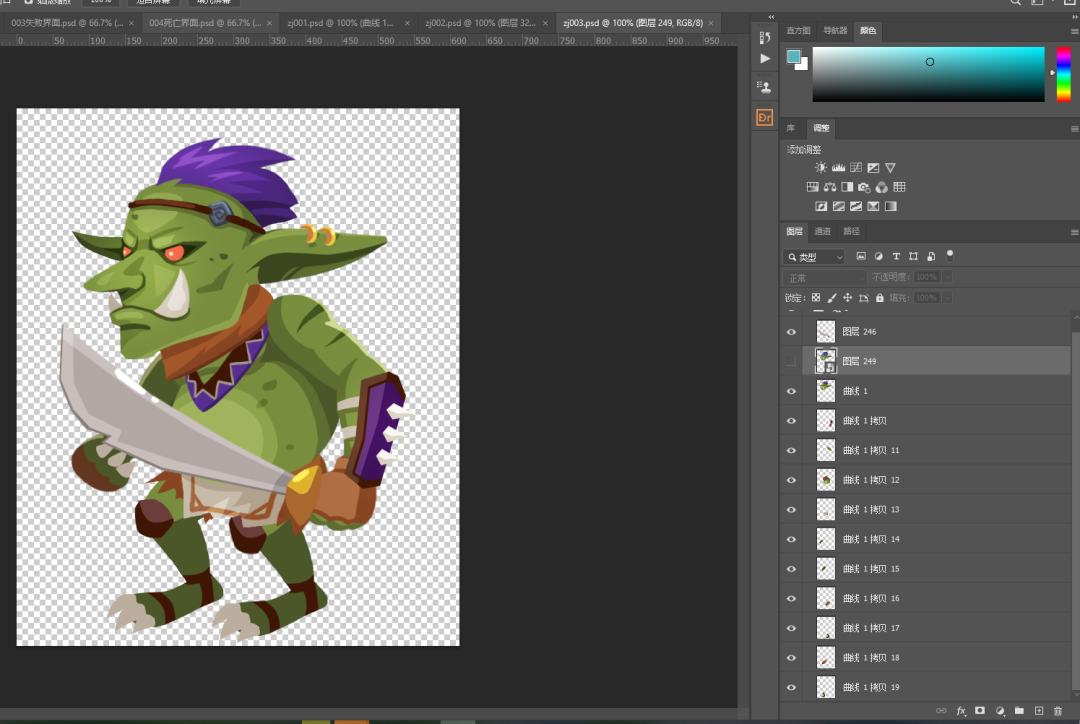This screenshot has width=1080, height=724.
Task: Toggle layer filtering on/off switch
Action: coord(950,256)
